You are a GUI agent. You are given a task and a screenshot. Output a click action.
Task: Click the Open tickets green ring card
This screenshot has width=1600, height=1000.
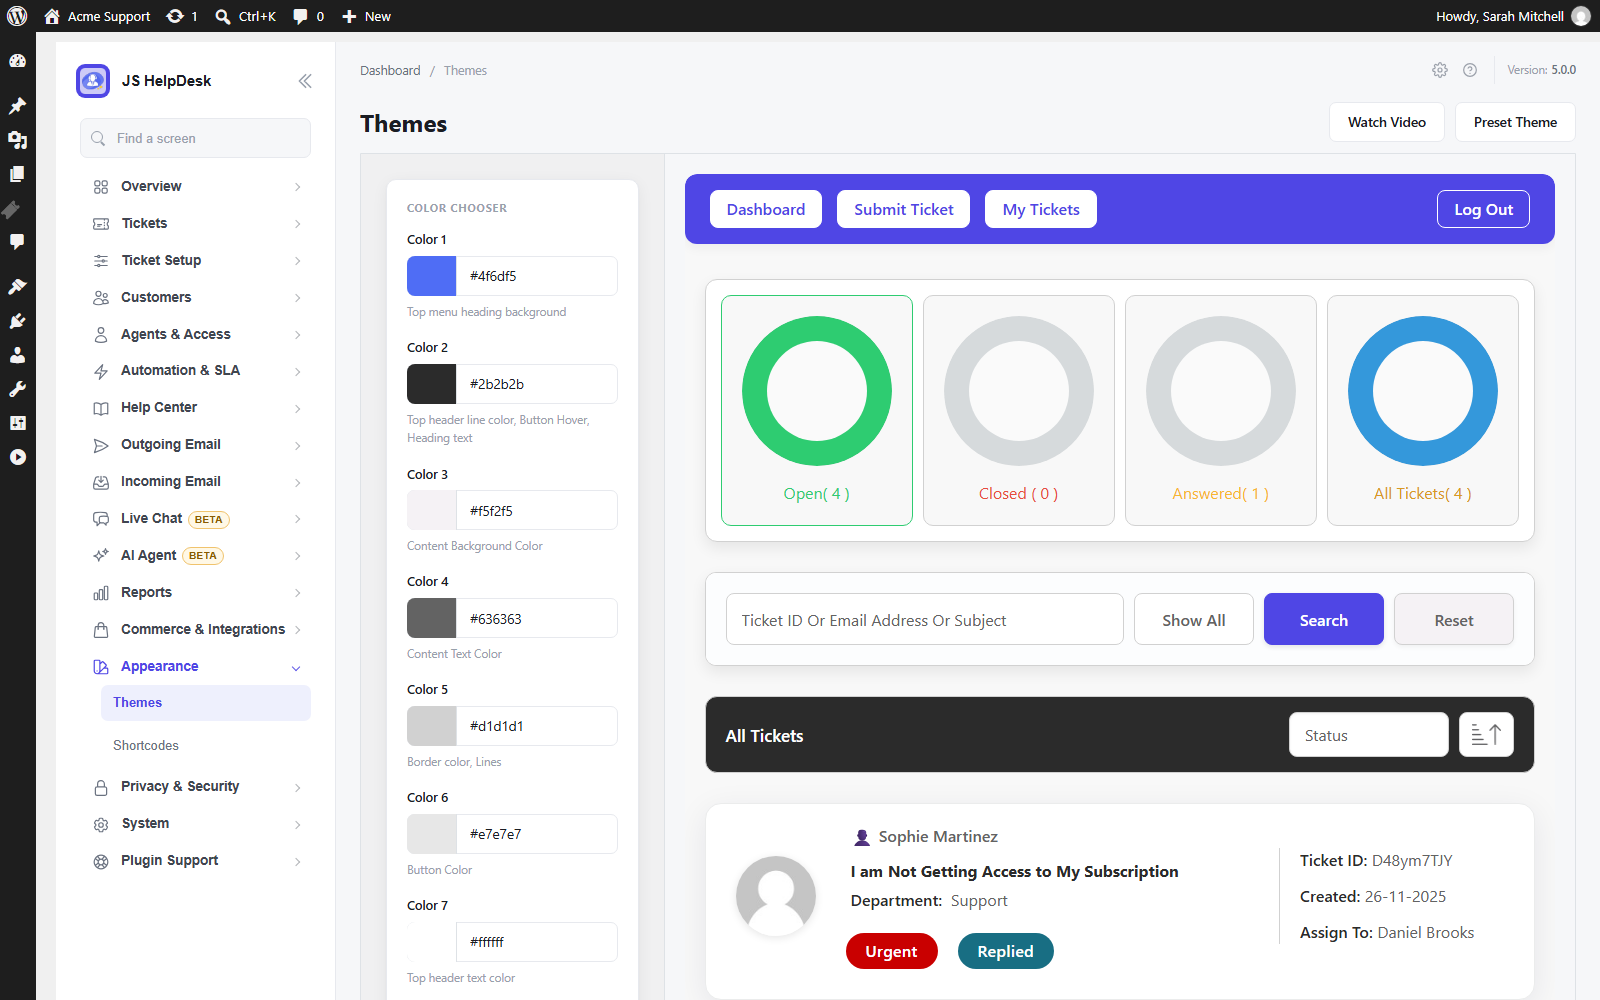(x=817, y=410)
